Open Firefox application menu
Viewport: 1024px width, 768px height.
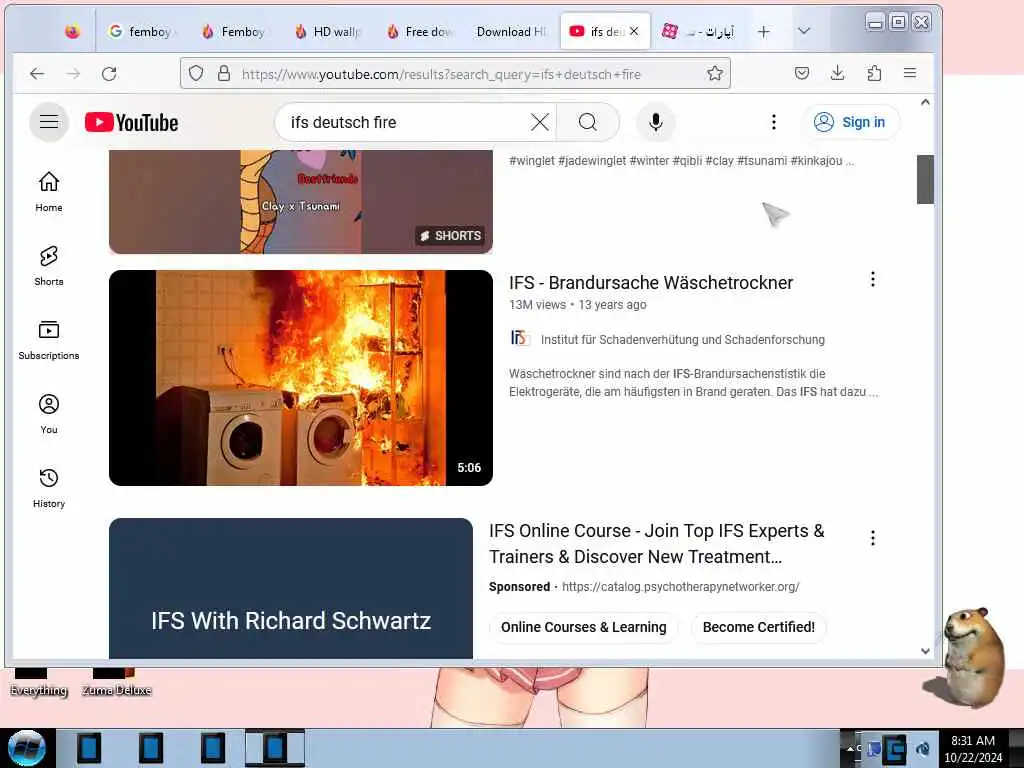(x=910, y=73)
